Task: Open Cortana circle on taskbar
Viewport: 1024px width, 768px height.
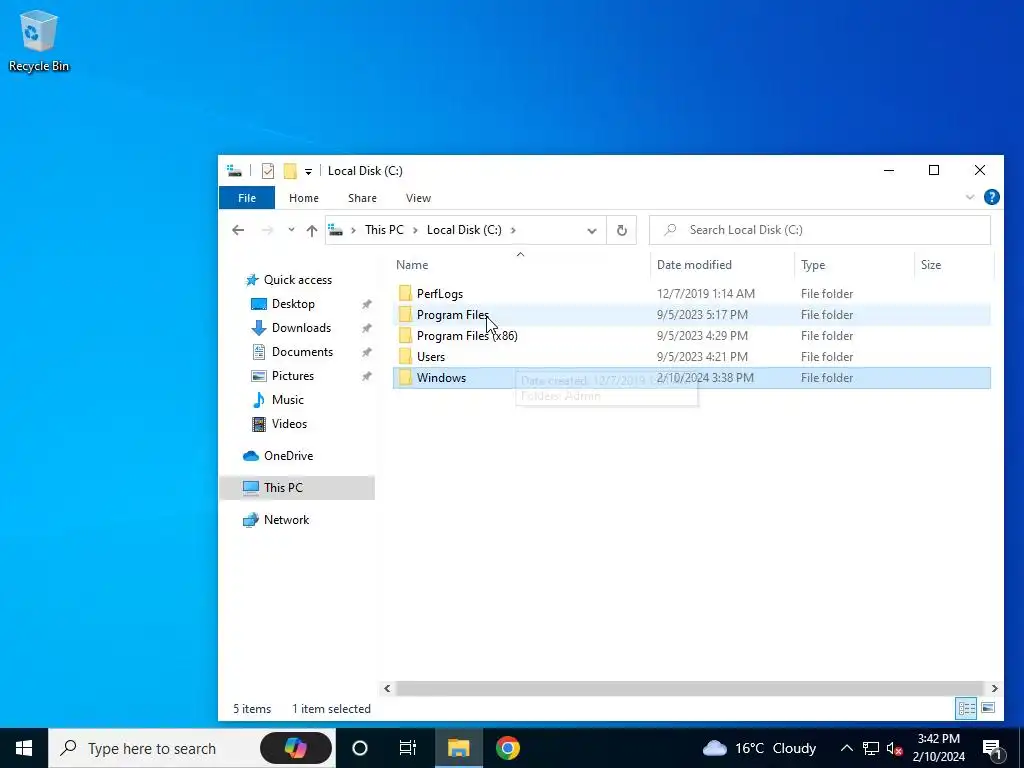Action: (x=360, y=748)
